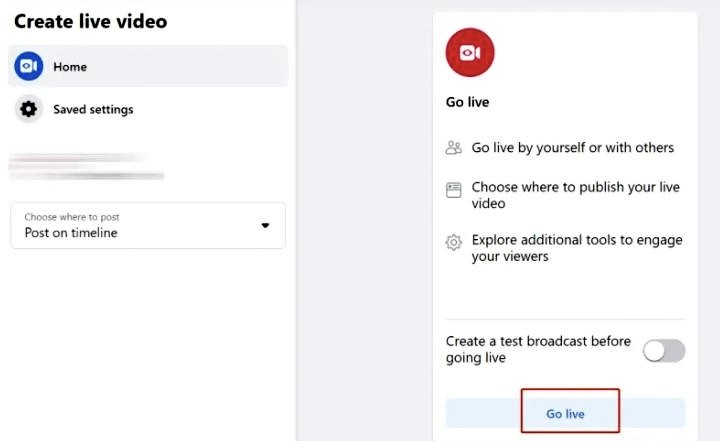Image resolution: width=720 pixels, height=441 pixels.
Task: Click the blue Home camera icon
Action: (29, 67)
